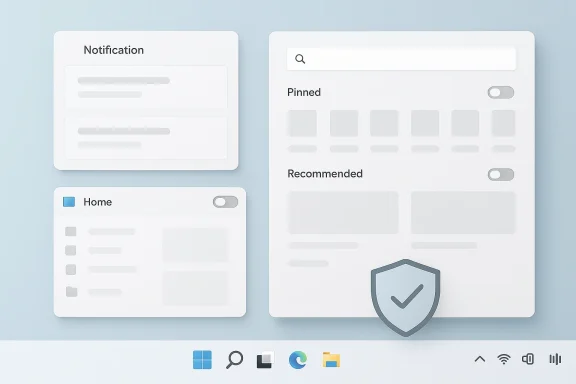The height and width of the screenshot is (384, 576).
Task: Click the sound bars tray icon
Action: [555, 359]
